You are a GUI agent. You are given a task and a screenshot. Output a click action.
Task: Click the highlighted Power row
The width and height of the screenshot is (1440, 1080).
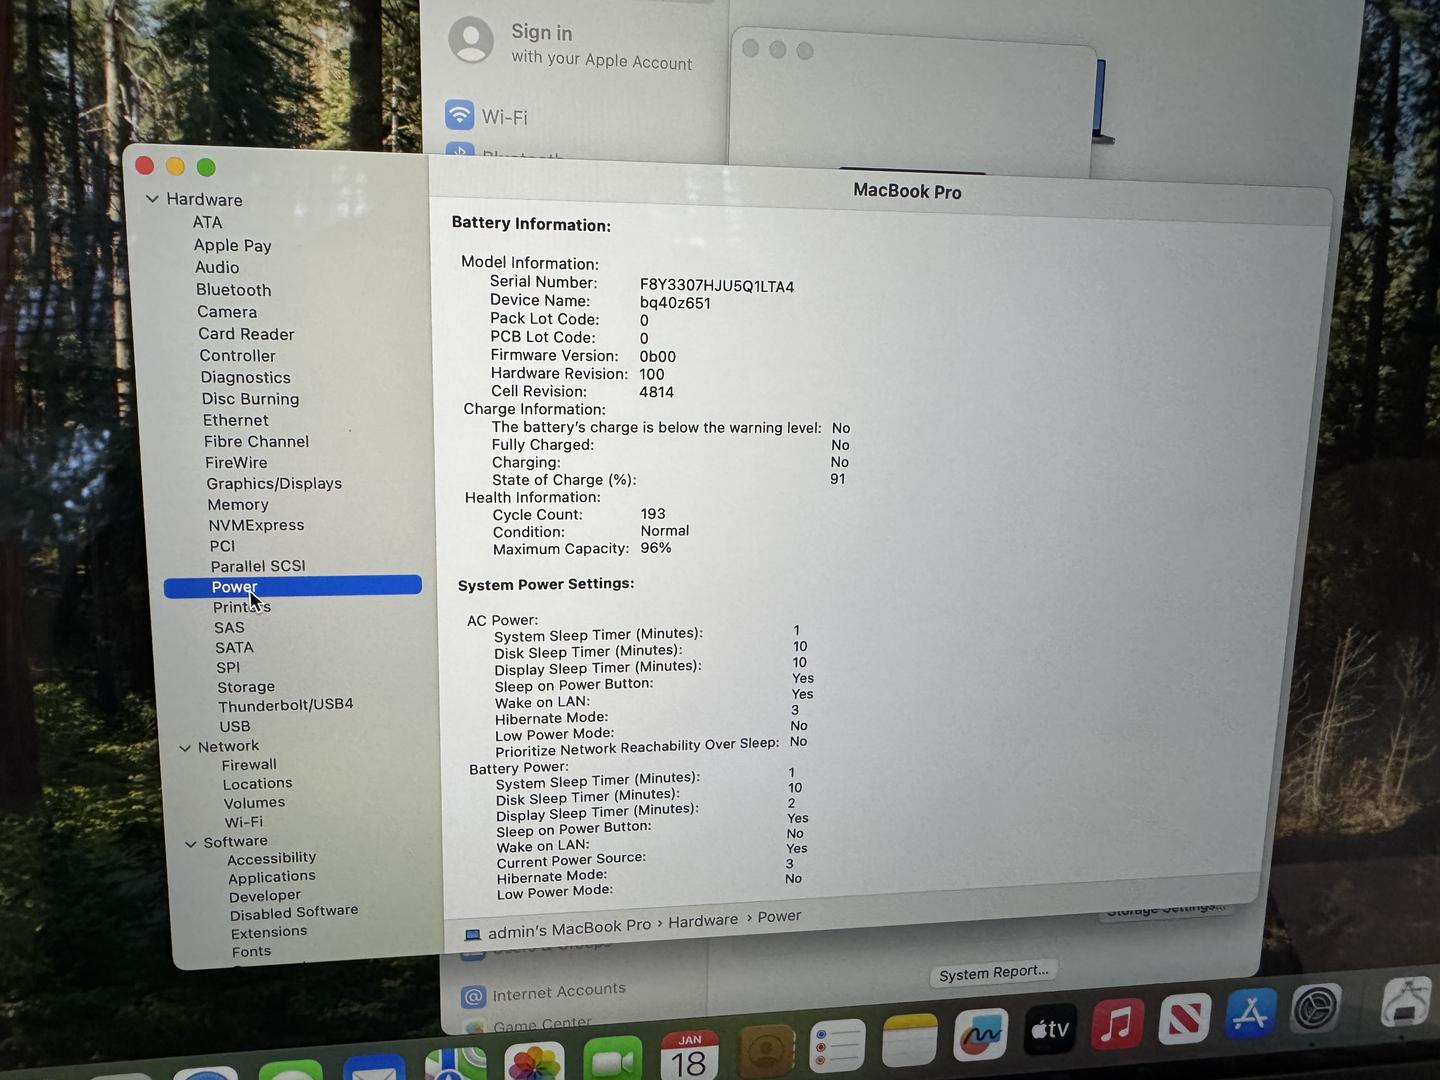(293, 586)
